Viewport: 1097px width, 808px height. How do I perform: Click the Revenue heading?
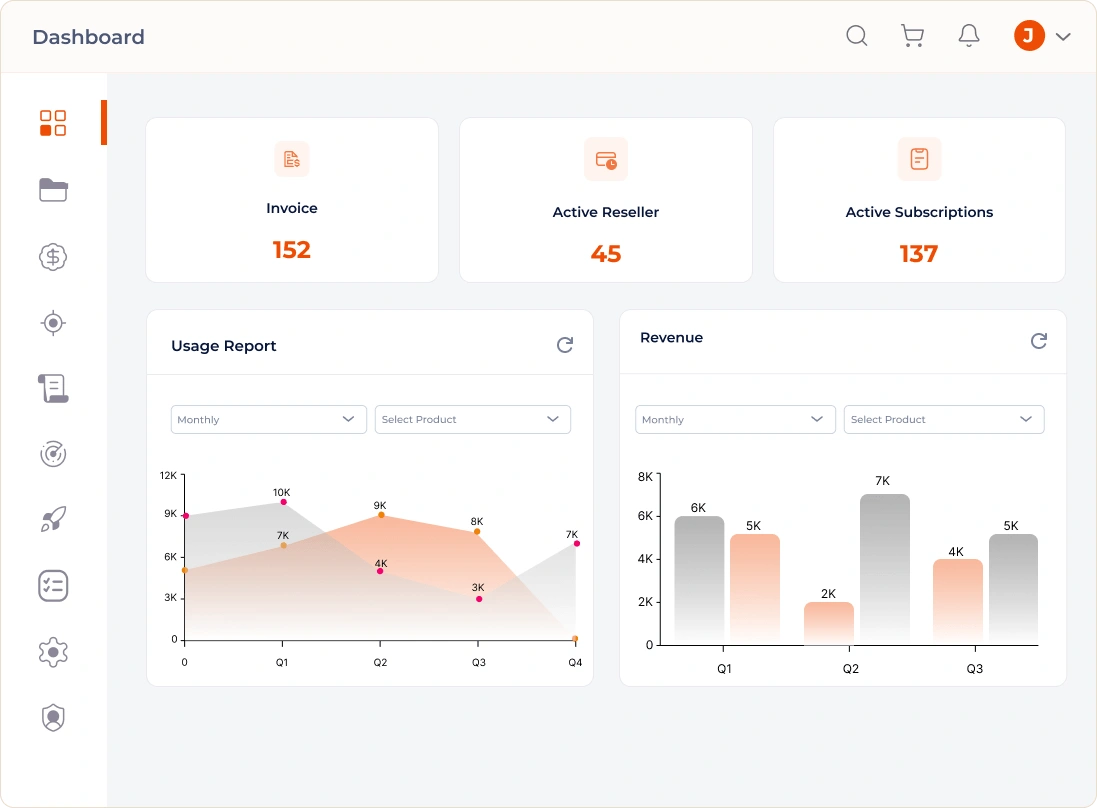point(672,337)
